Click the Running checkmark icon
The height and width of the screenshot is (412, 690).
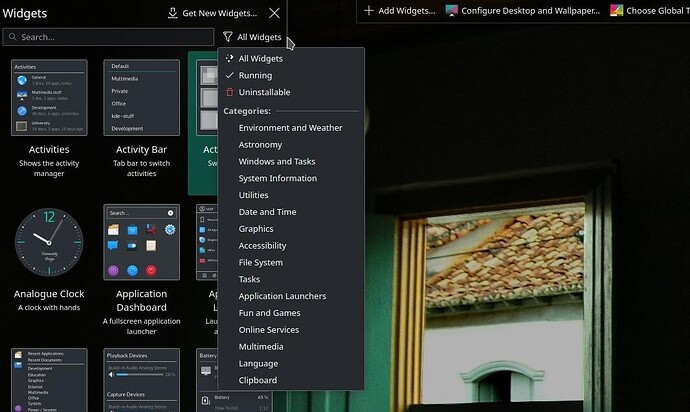tap(229, 75)
